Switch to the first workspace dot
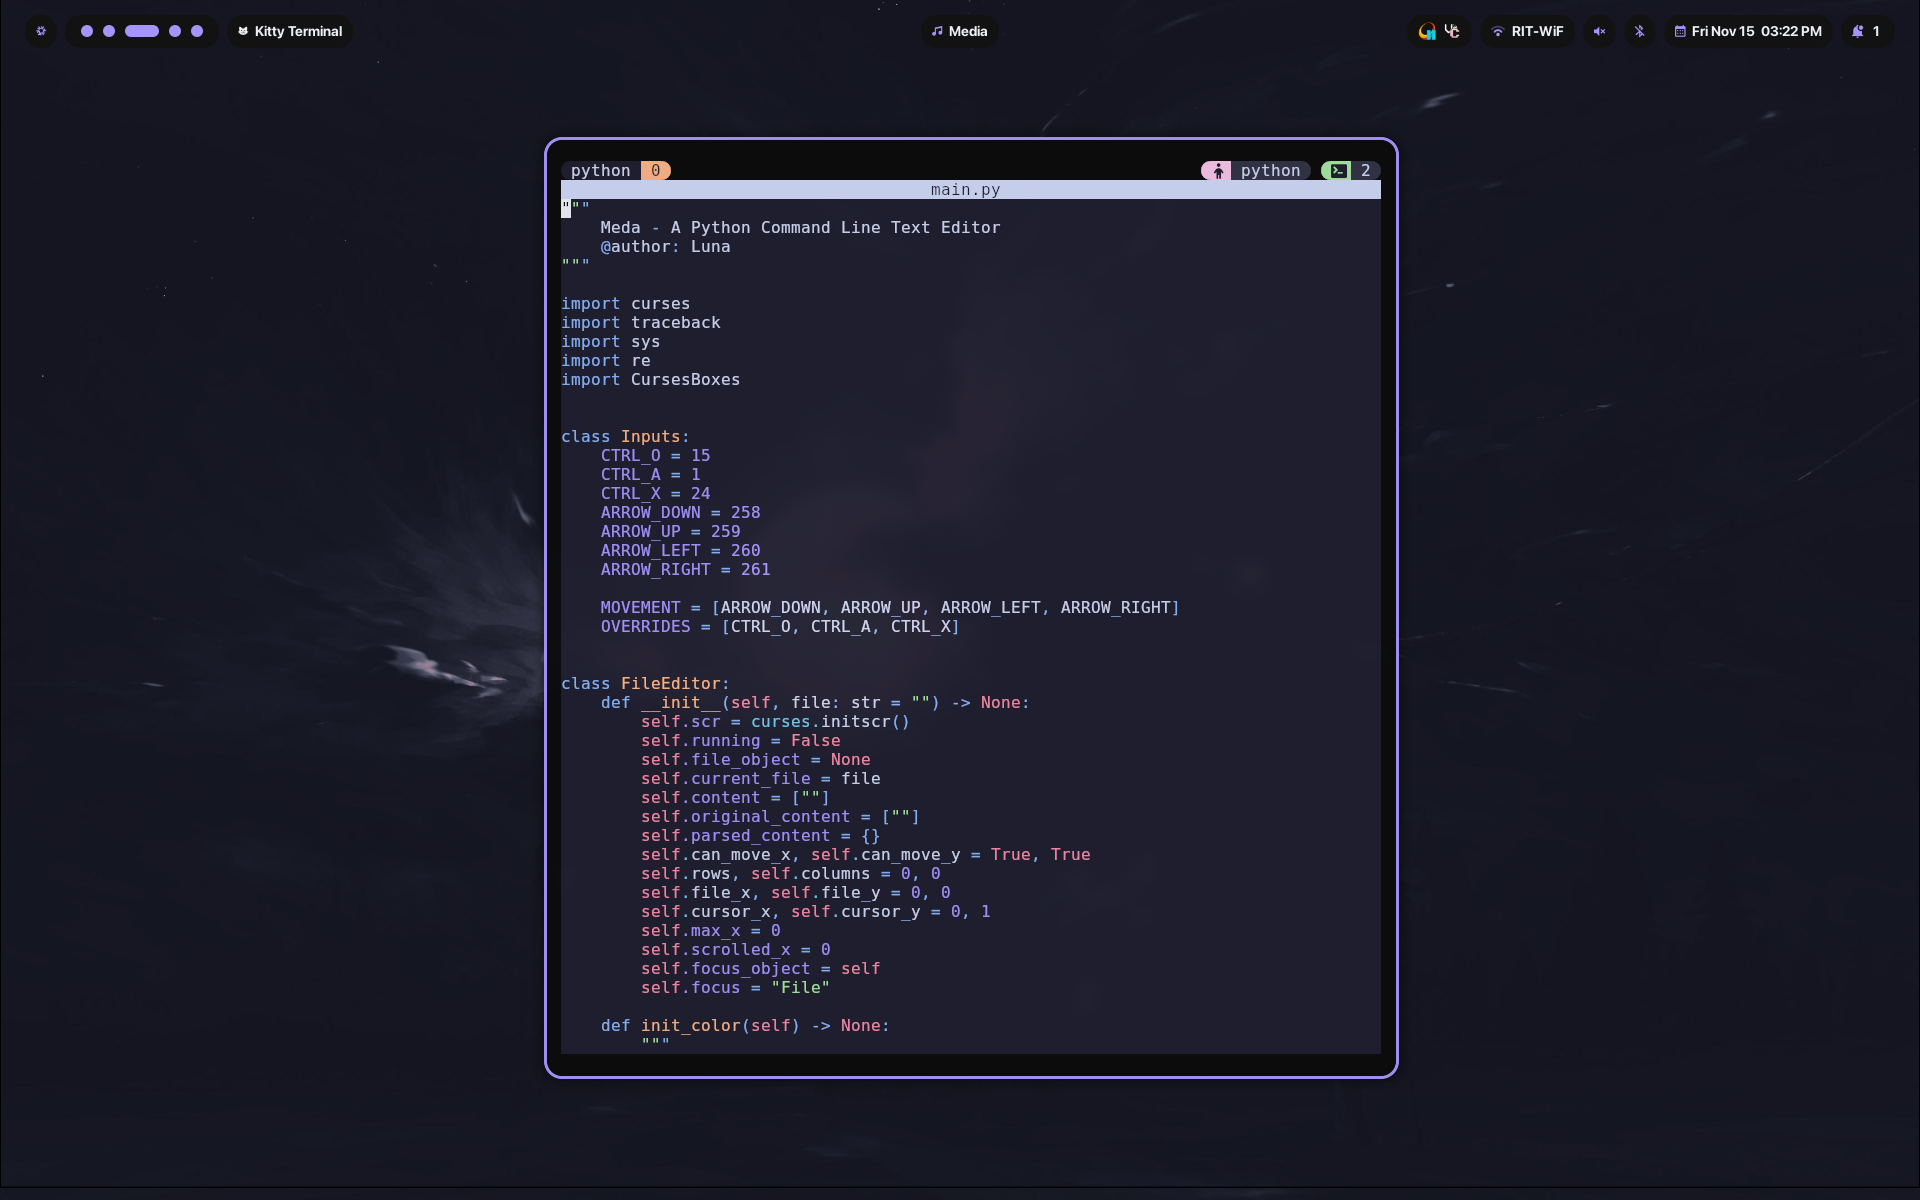Image resolution: width=1920 pixels, height=1200 pixels. click(x=87, y=31)
